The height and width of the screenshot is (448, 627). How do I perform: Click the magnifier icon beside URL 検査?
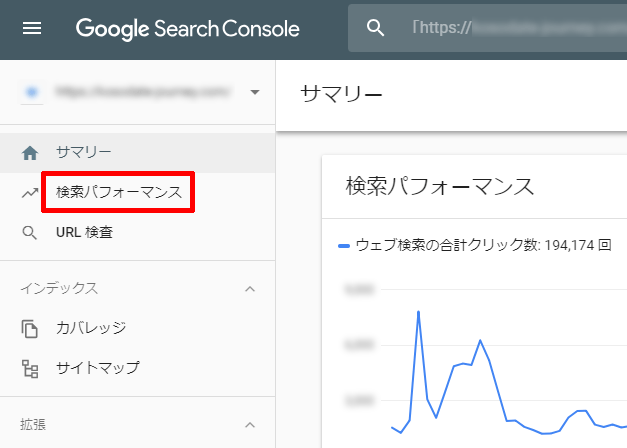click(x=30, y=233)
